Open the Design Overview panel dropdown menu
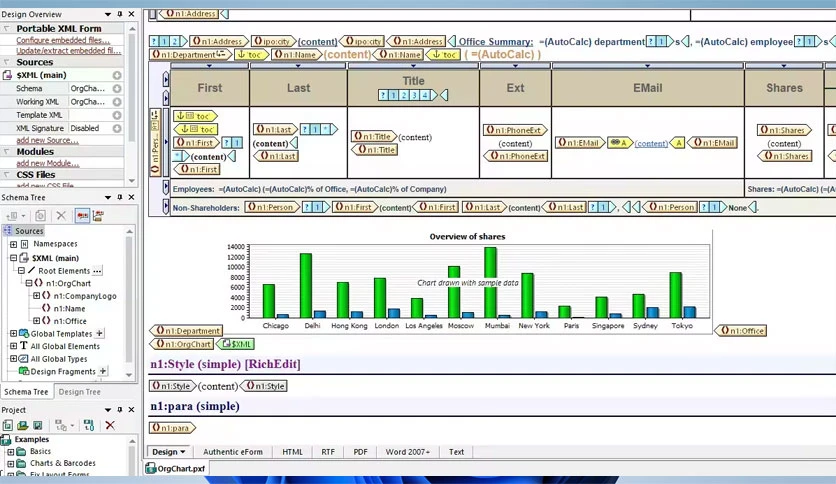Image resolution: width=836 pixels, height=484 pixels. pos(108,14)
